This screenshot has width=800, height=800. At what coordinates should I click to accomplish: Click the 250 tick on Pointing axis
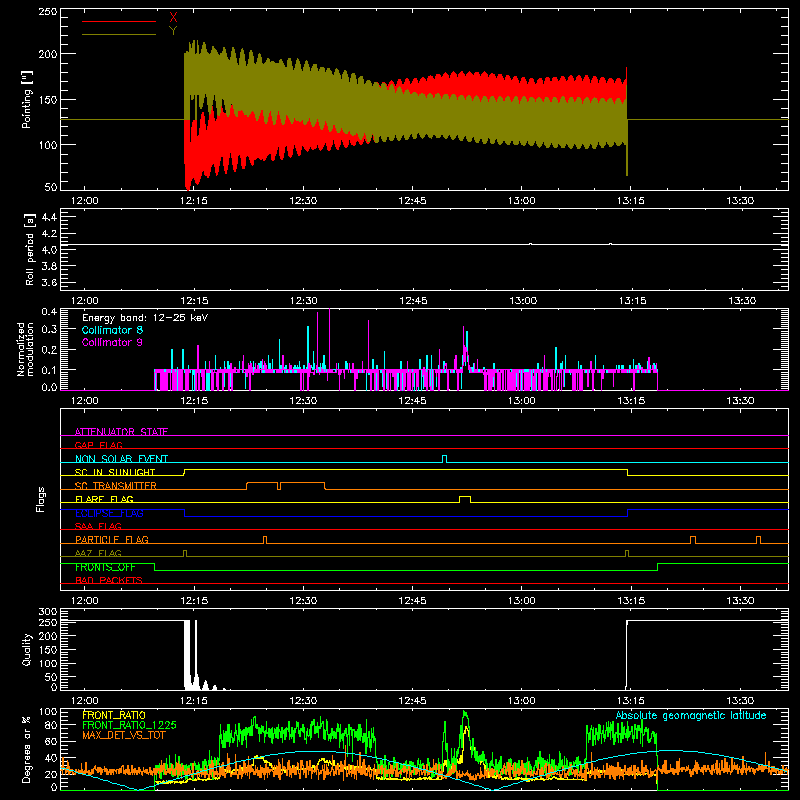pyautogui.click(x=48, y=11)
